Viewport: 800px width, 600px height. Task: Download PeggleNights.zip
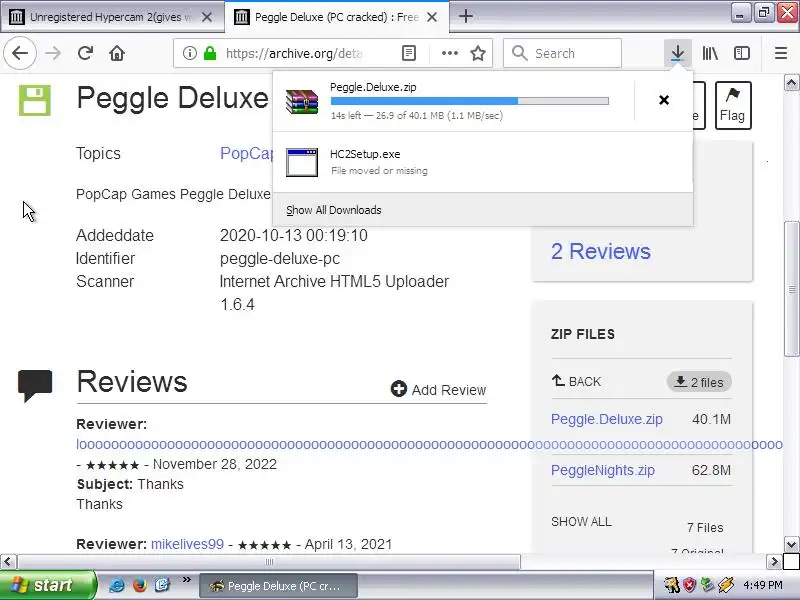click(x=603, y=470)
